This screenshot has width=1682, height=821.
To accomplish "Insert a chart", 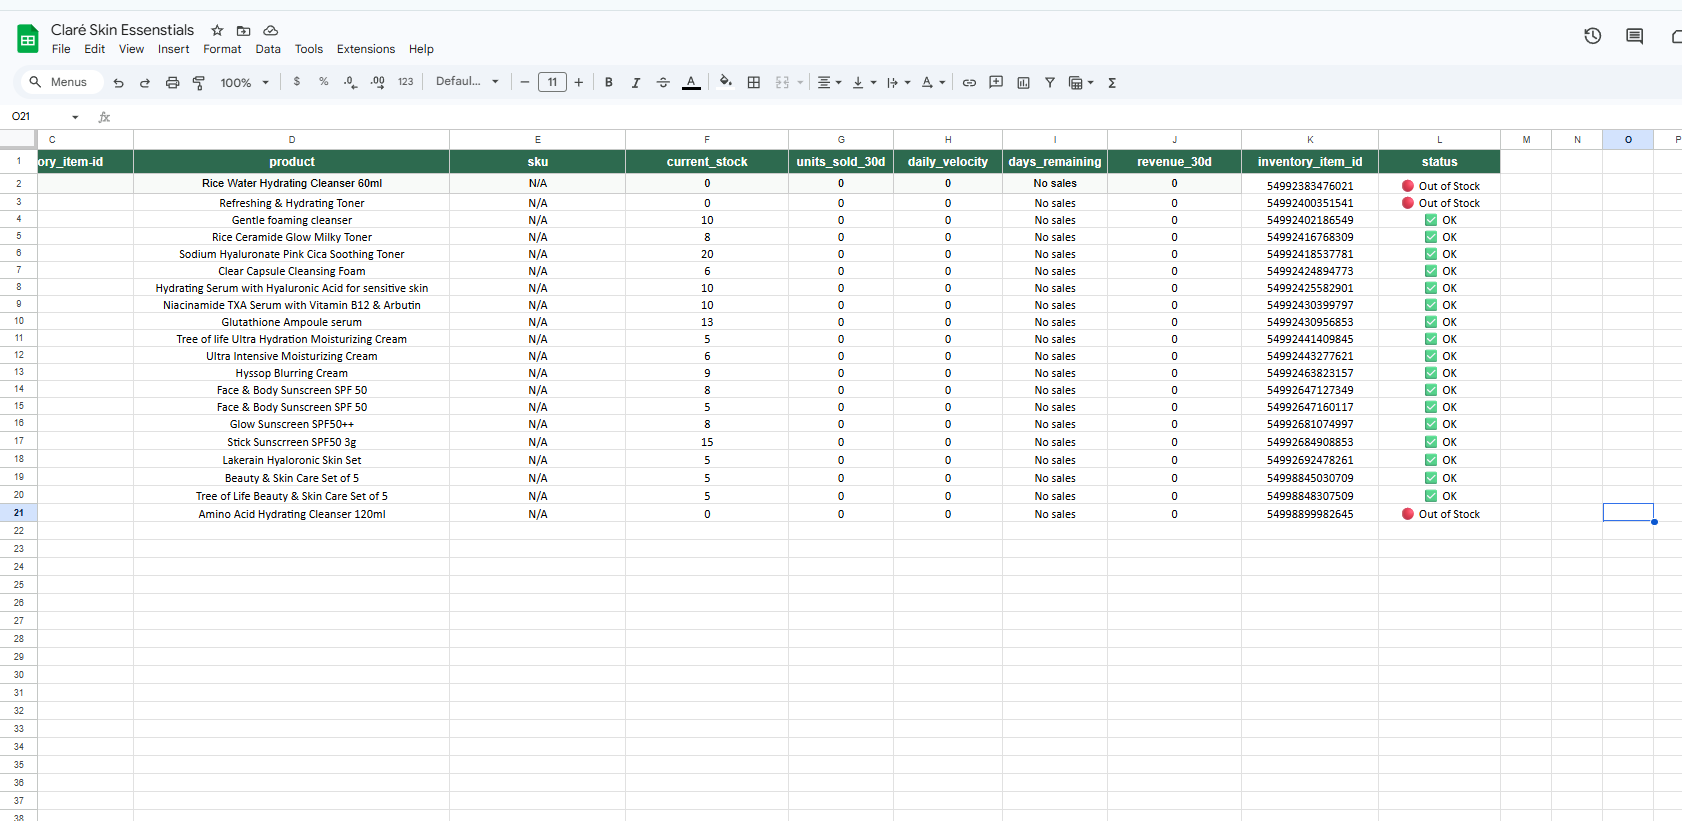I will (1023, 83).
